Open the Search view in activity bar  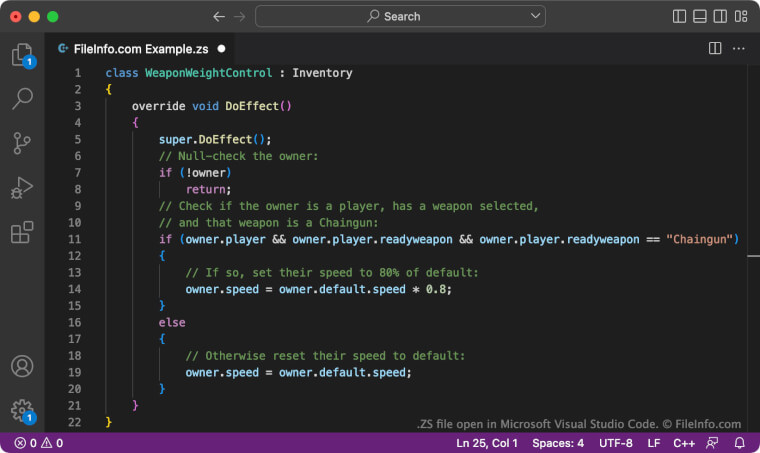coord(22,98)
